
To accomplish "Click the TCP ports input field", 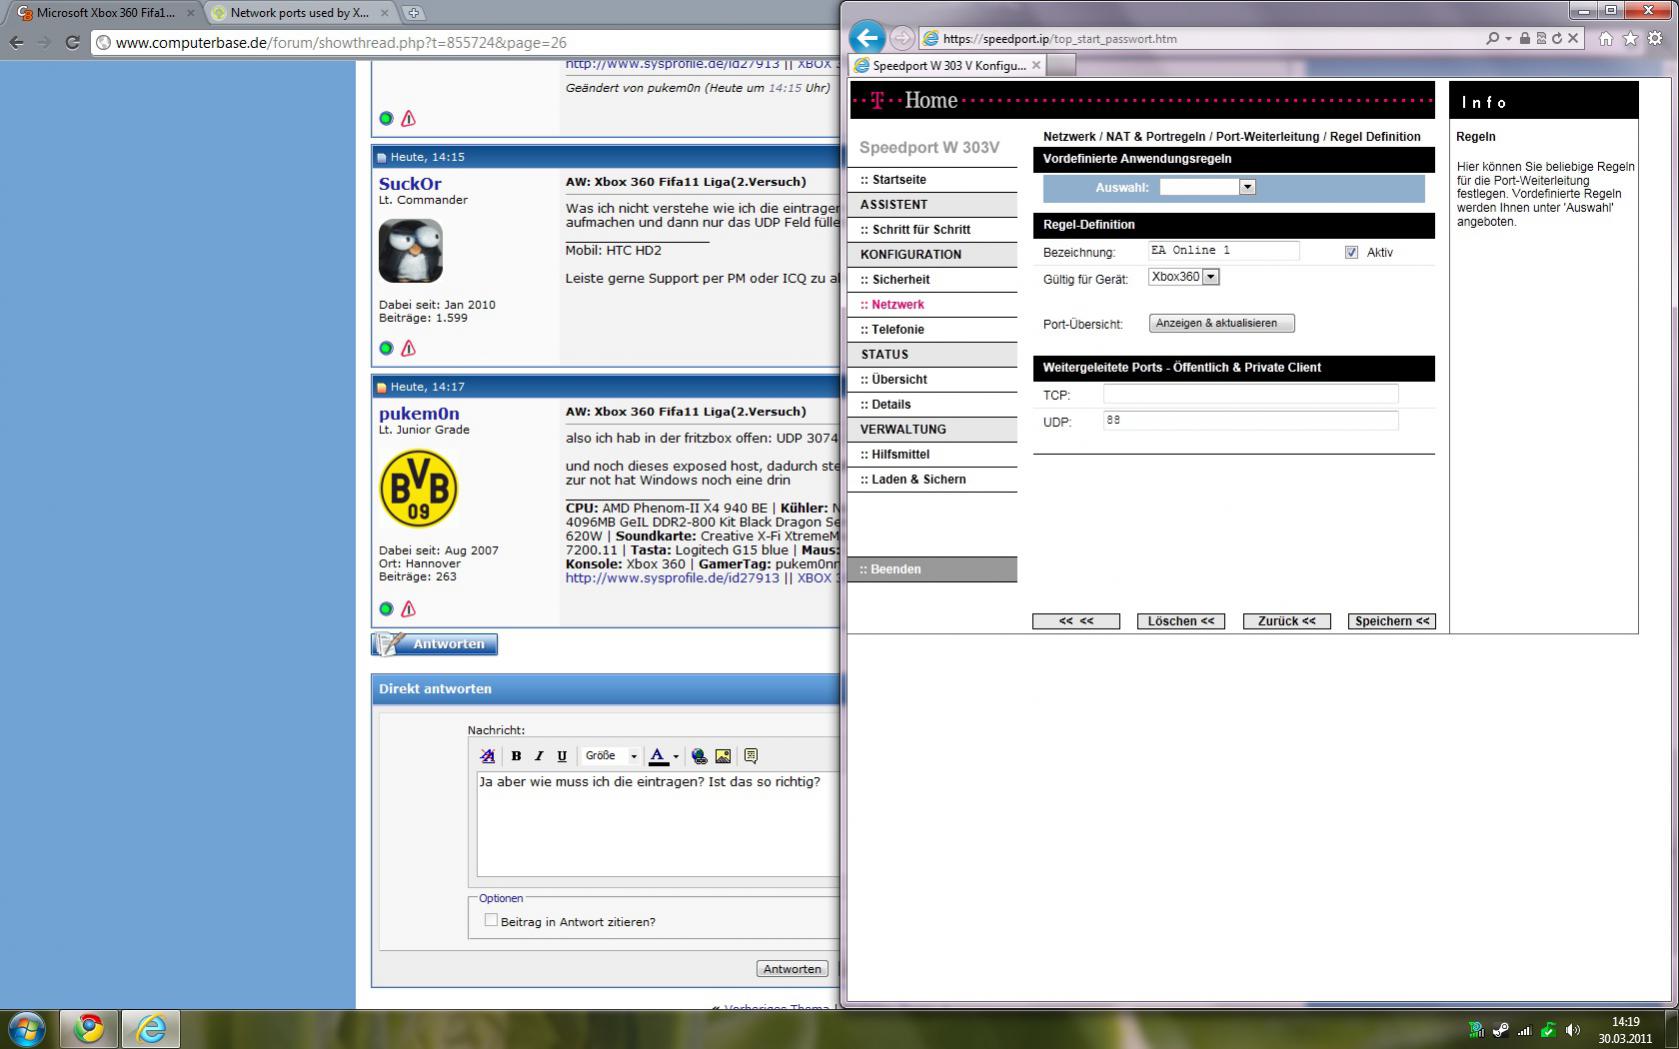I will (1250, 394).
